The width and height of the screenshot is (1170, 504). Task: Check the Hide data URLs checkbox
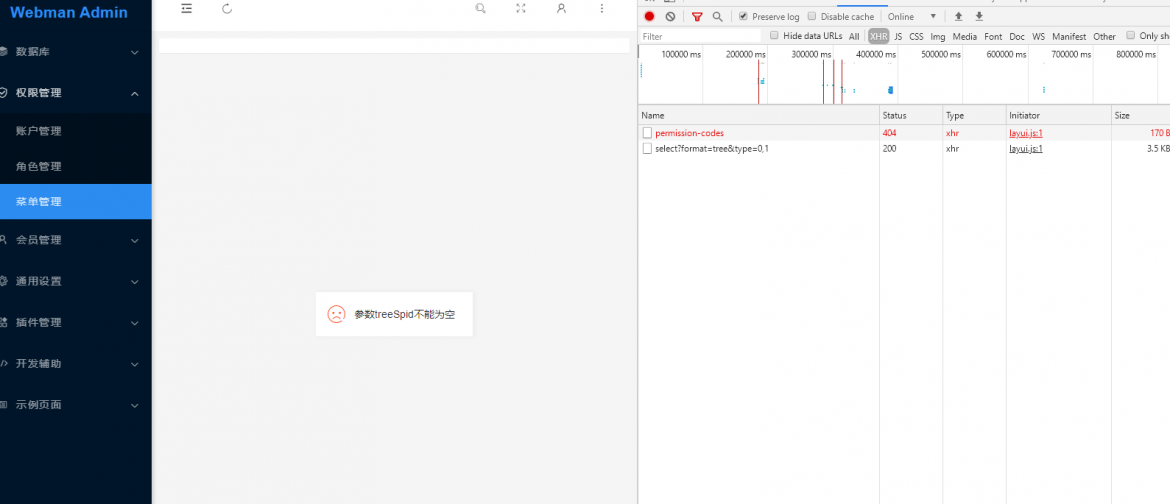coord(774,35)
